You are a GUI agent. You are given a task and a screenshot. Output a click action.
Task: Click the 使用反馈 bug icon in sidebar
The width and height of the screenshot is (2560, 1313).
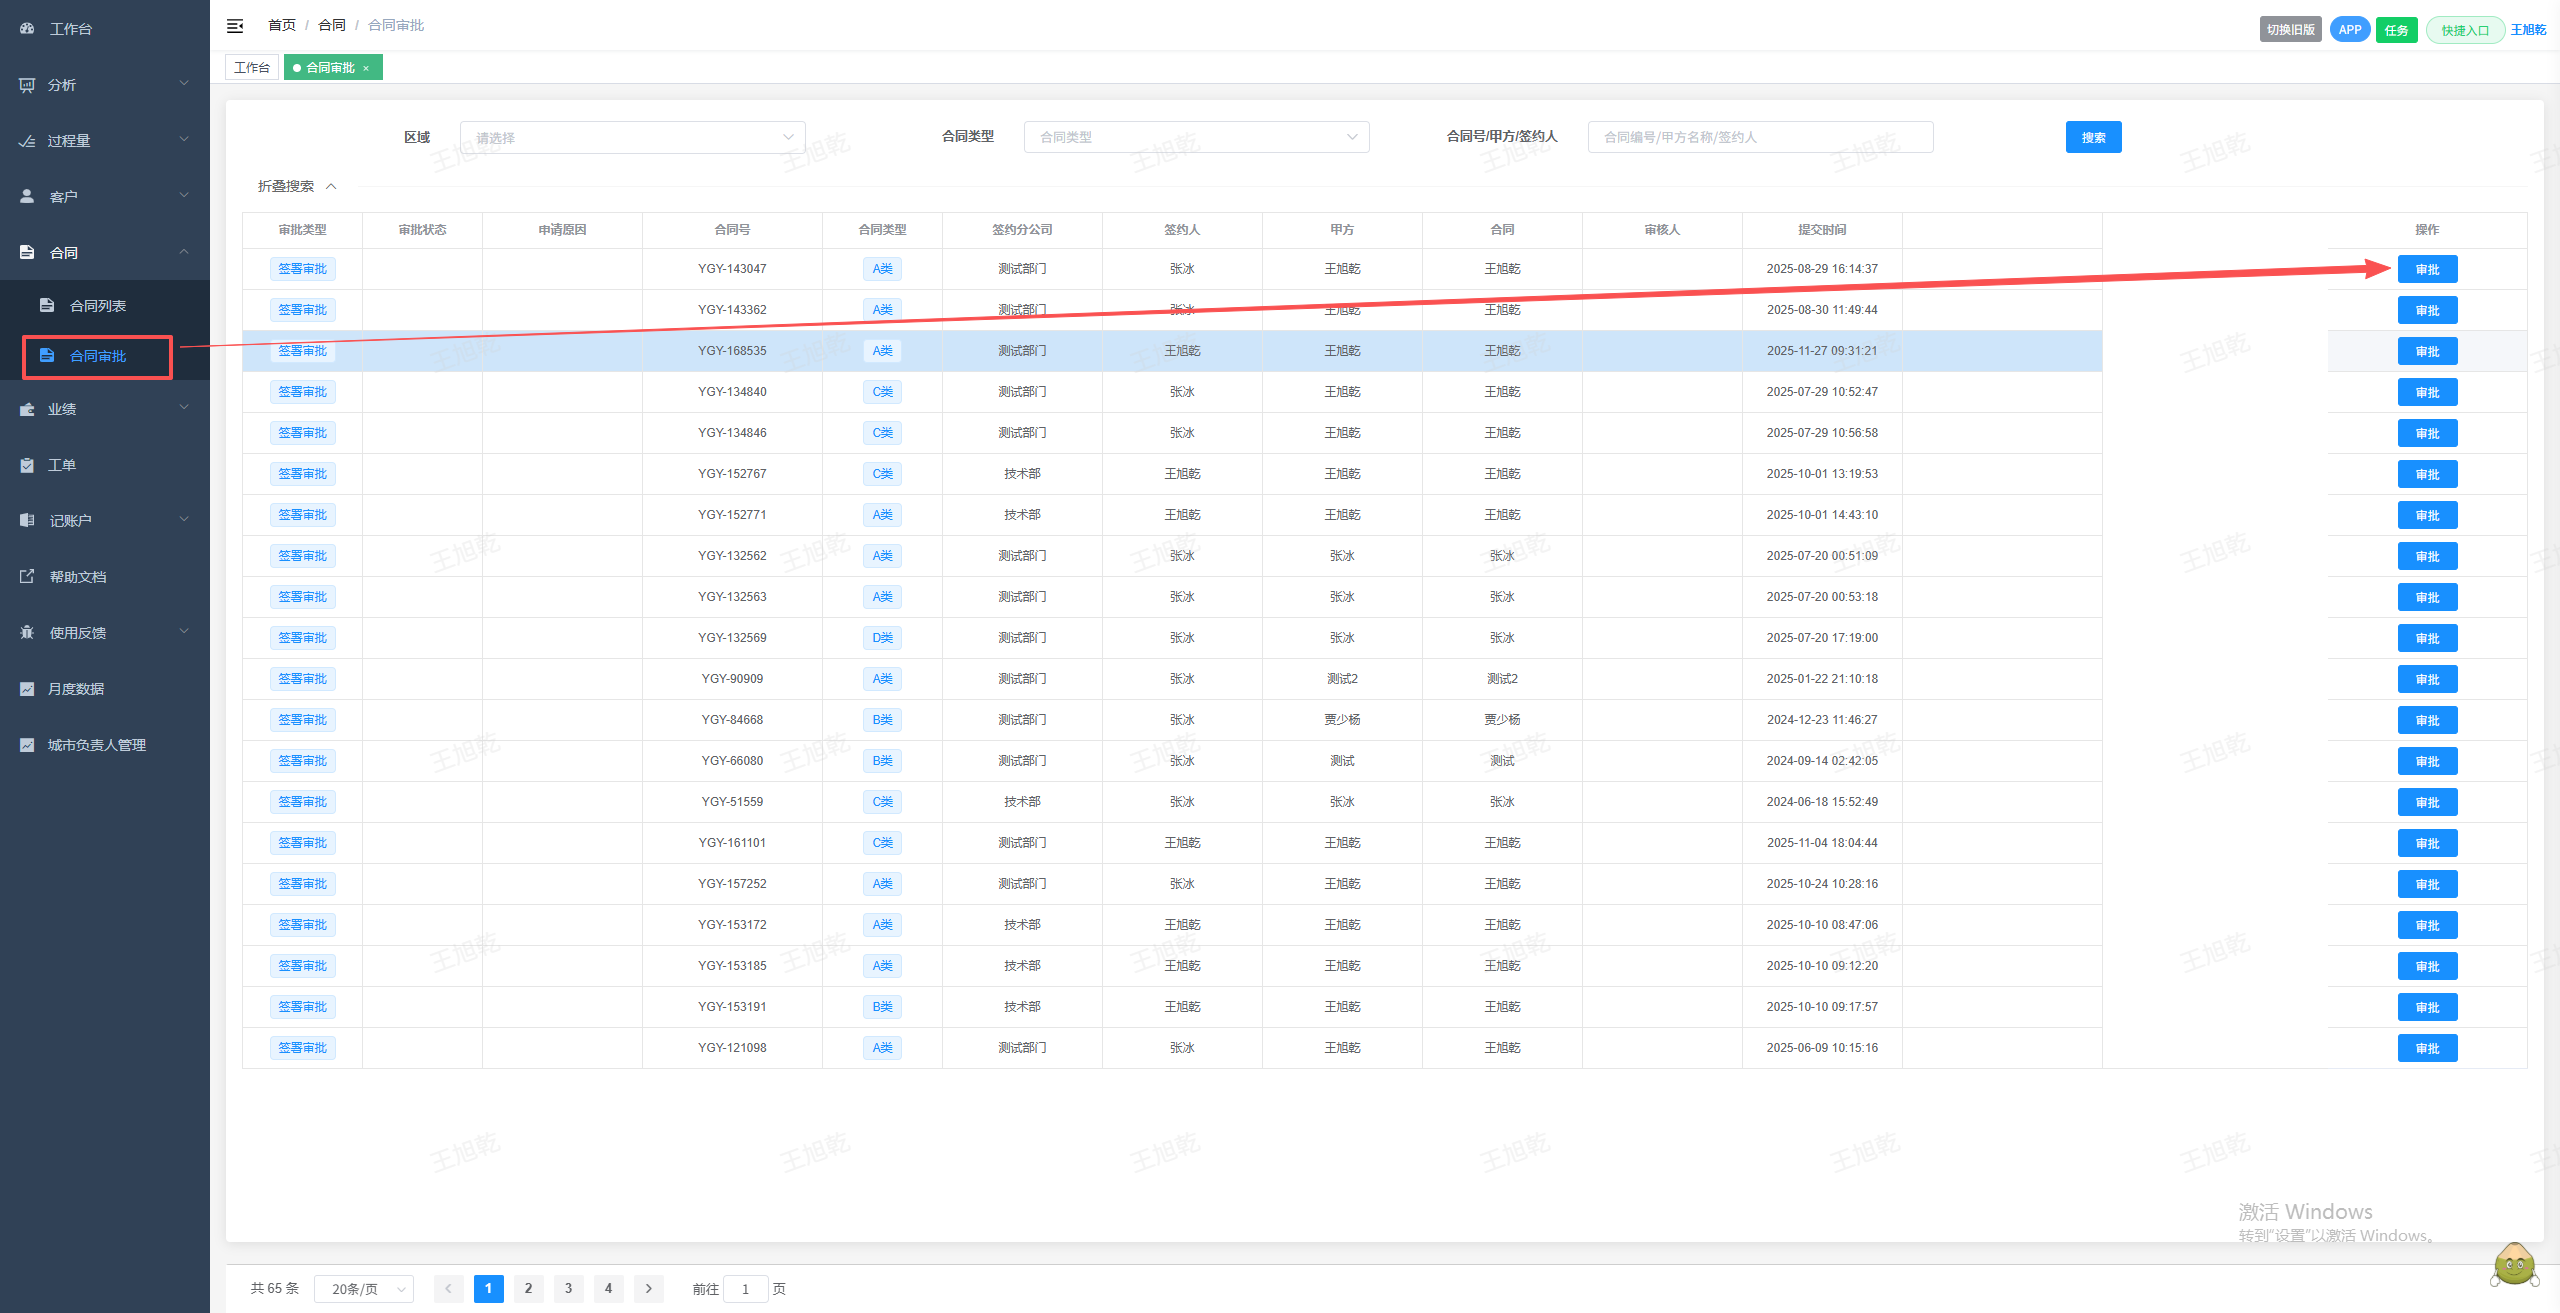(x=27, y=632)
